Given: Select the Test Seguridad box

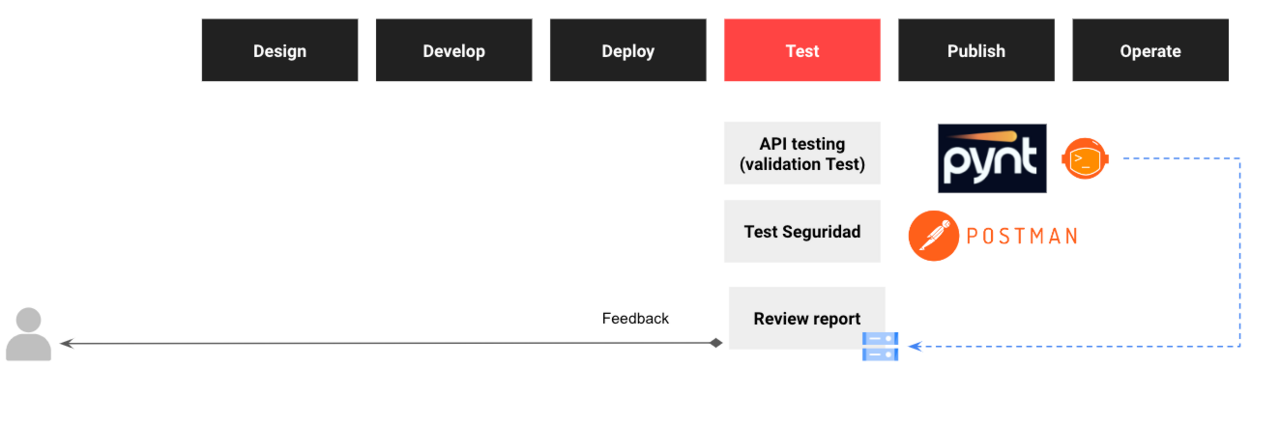Looking at the screenshot, I should pyautogui.click(x=802, y=231).
